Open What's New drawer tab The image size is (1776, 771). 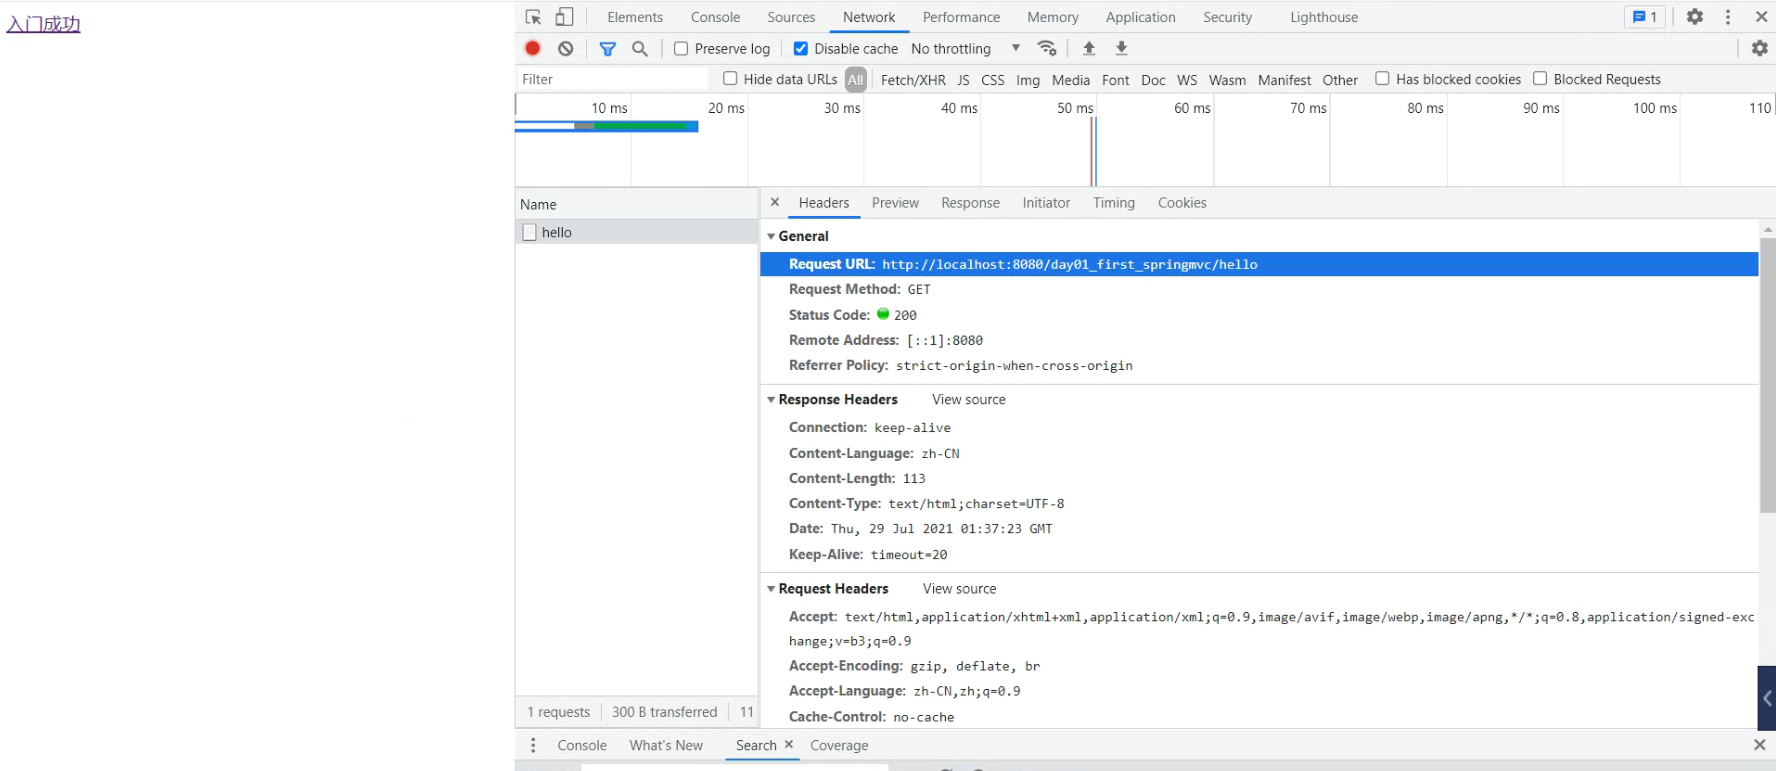click(x=666, y=745)
